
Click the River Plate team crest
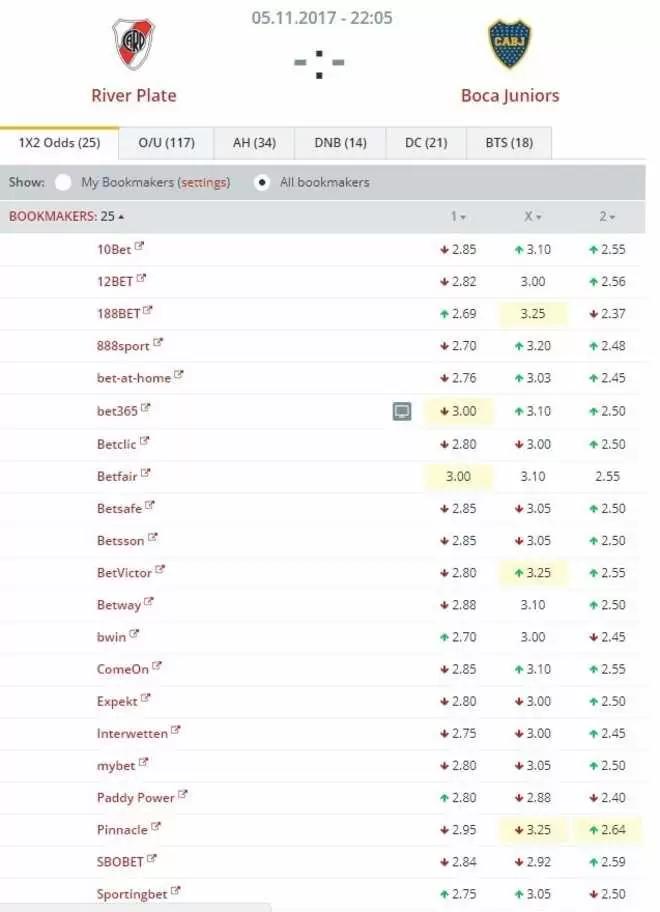[133, 44]
